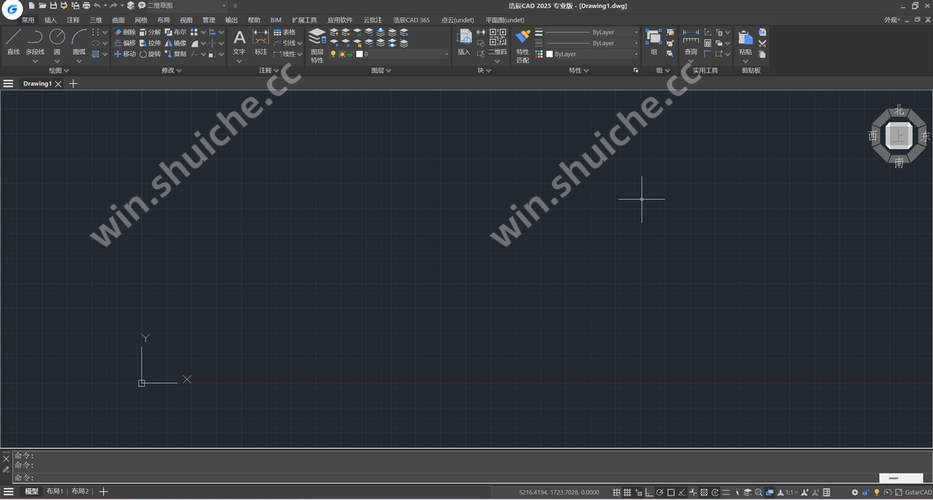Open the 视图 ribbon tab
Viewport: 933px width, 500px height.
tap(186, 20)
